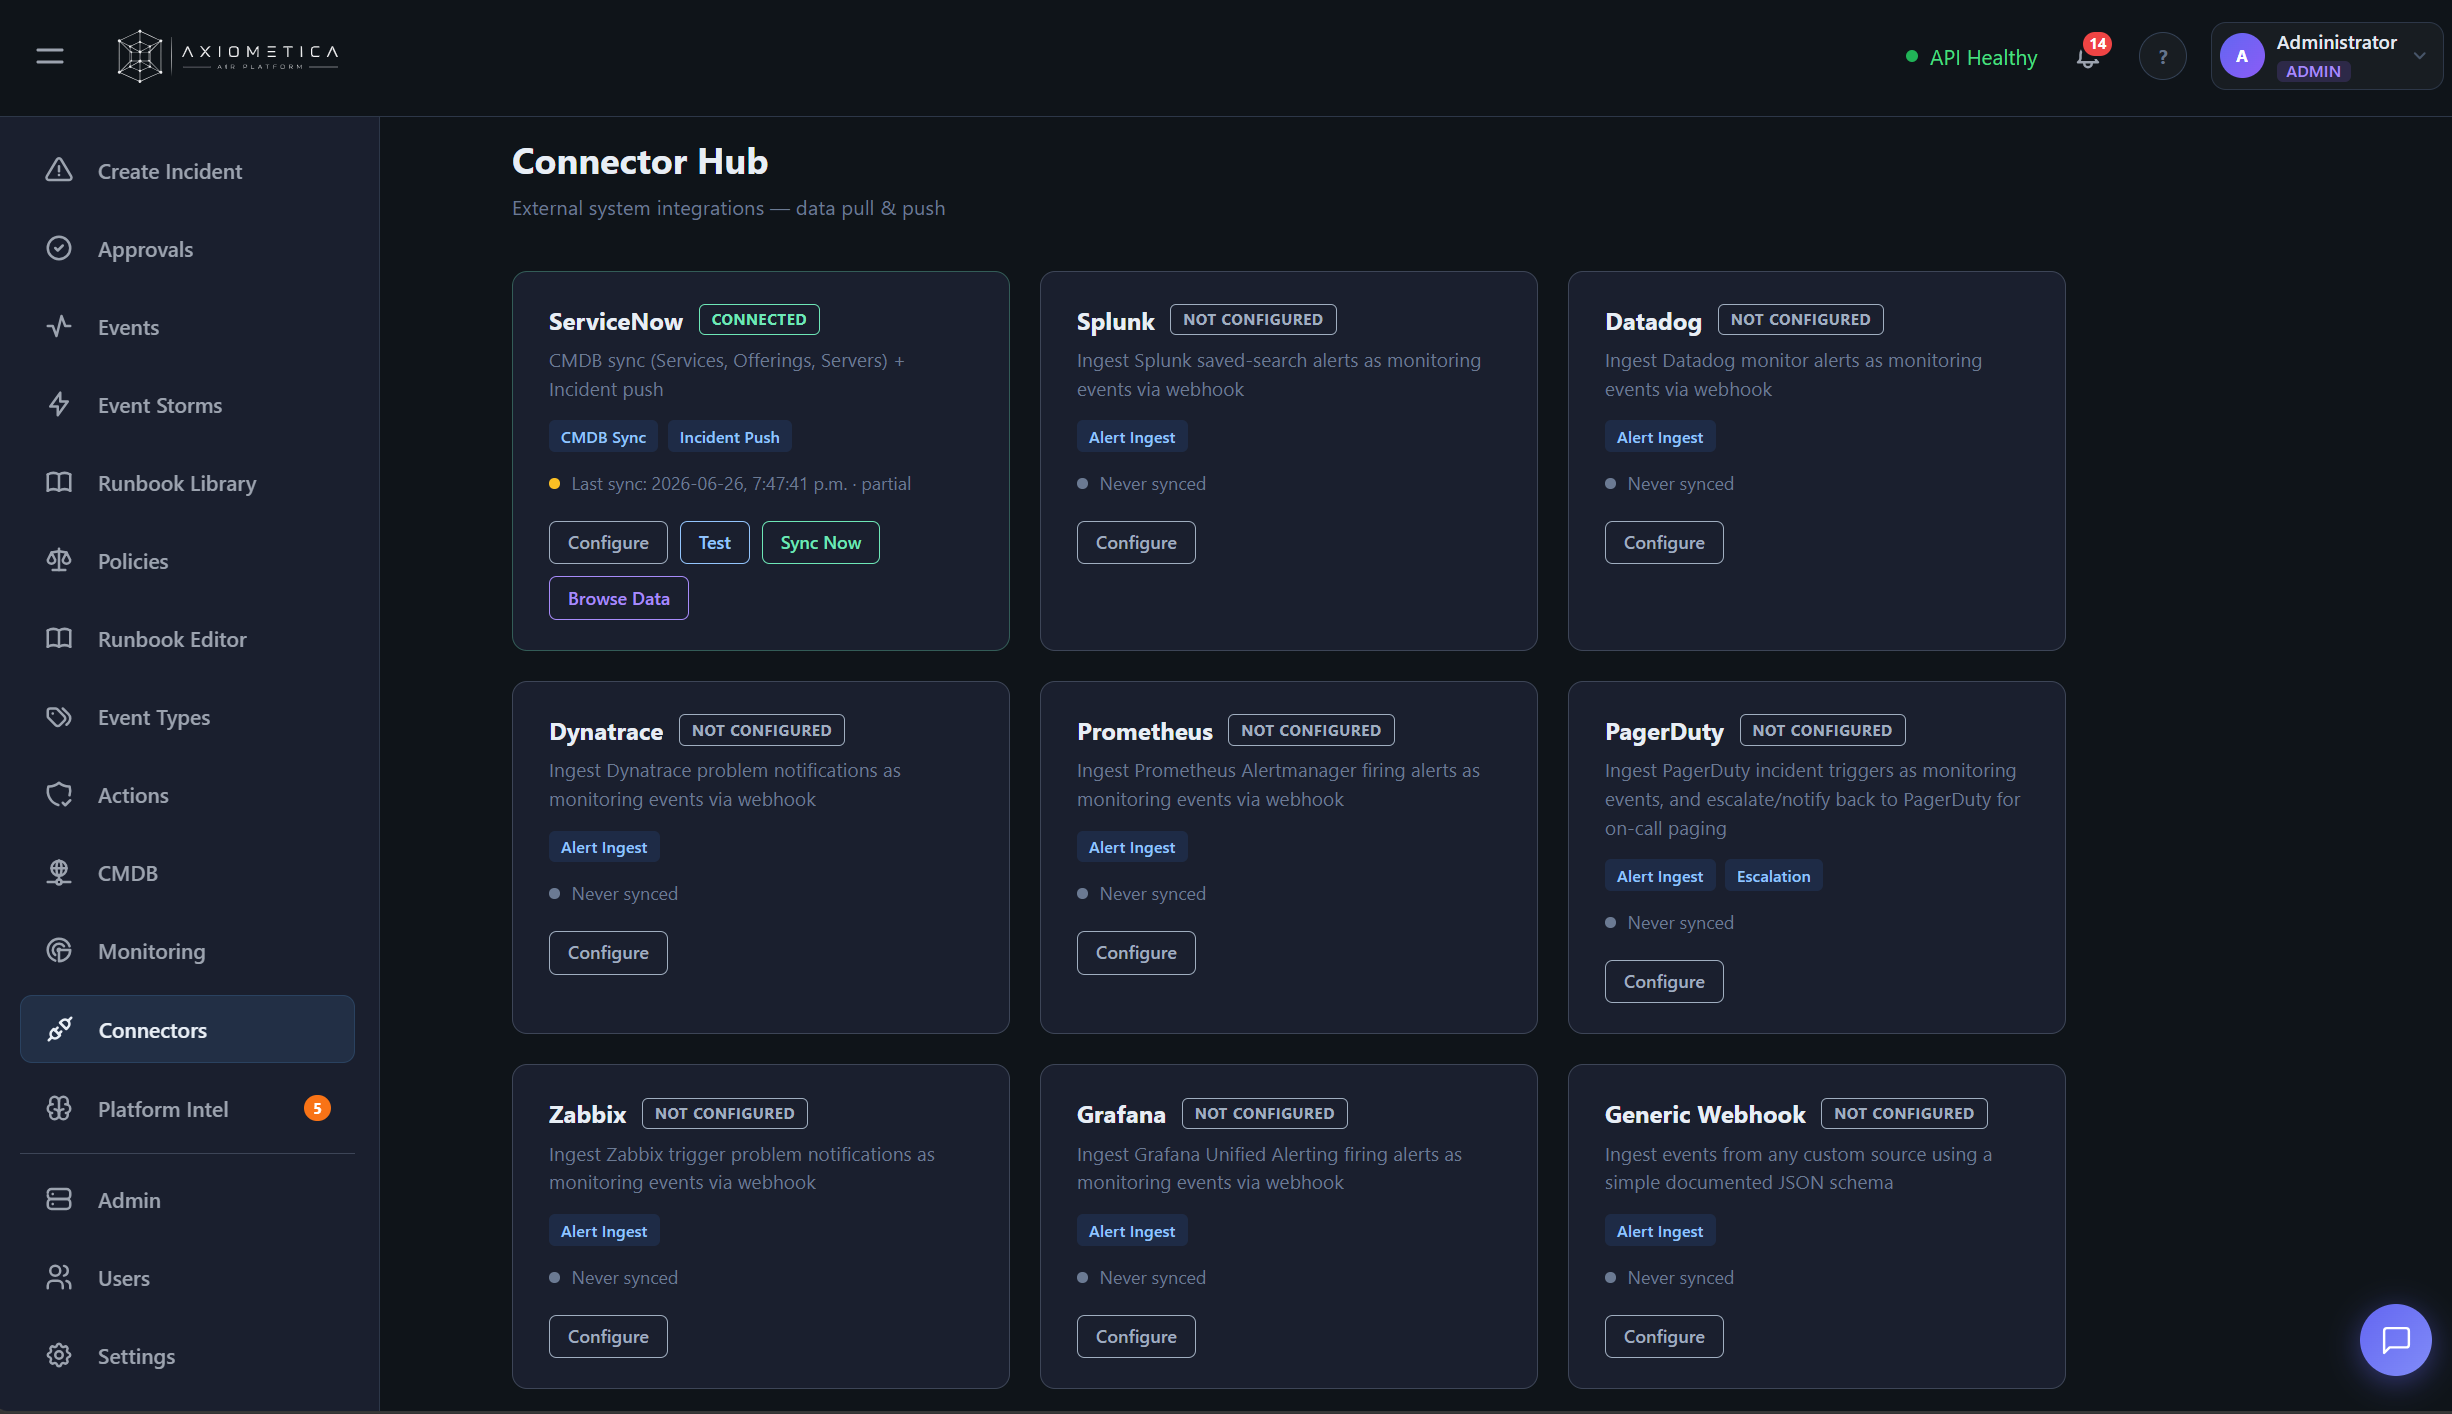Click Zabbix's Never synced status
Viewport: 2452px width, 1414px height.
(x=624, y=1278)
